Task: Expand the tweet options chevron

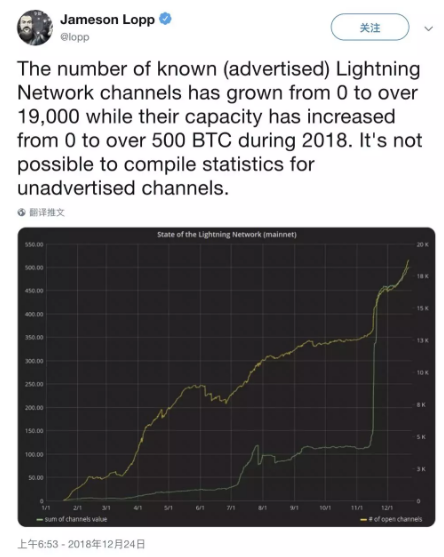Action: tap(429, 28)
